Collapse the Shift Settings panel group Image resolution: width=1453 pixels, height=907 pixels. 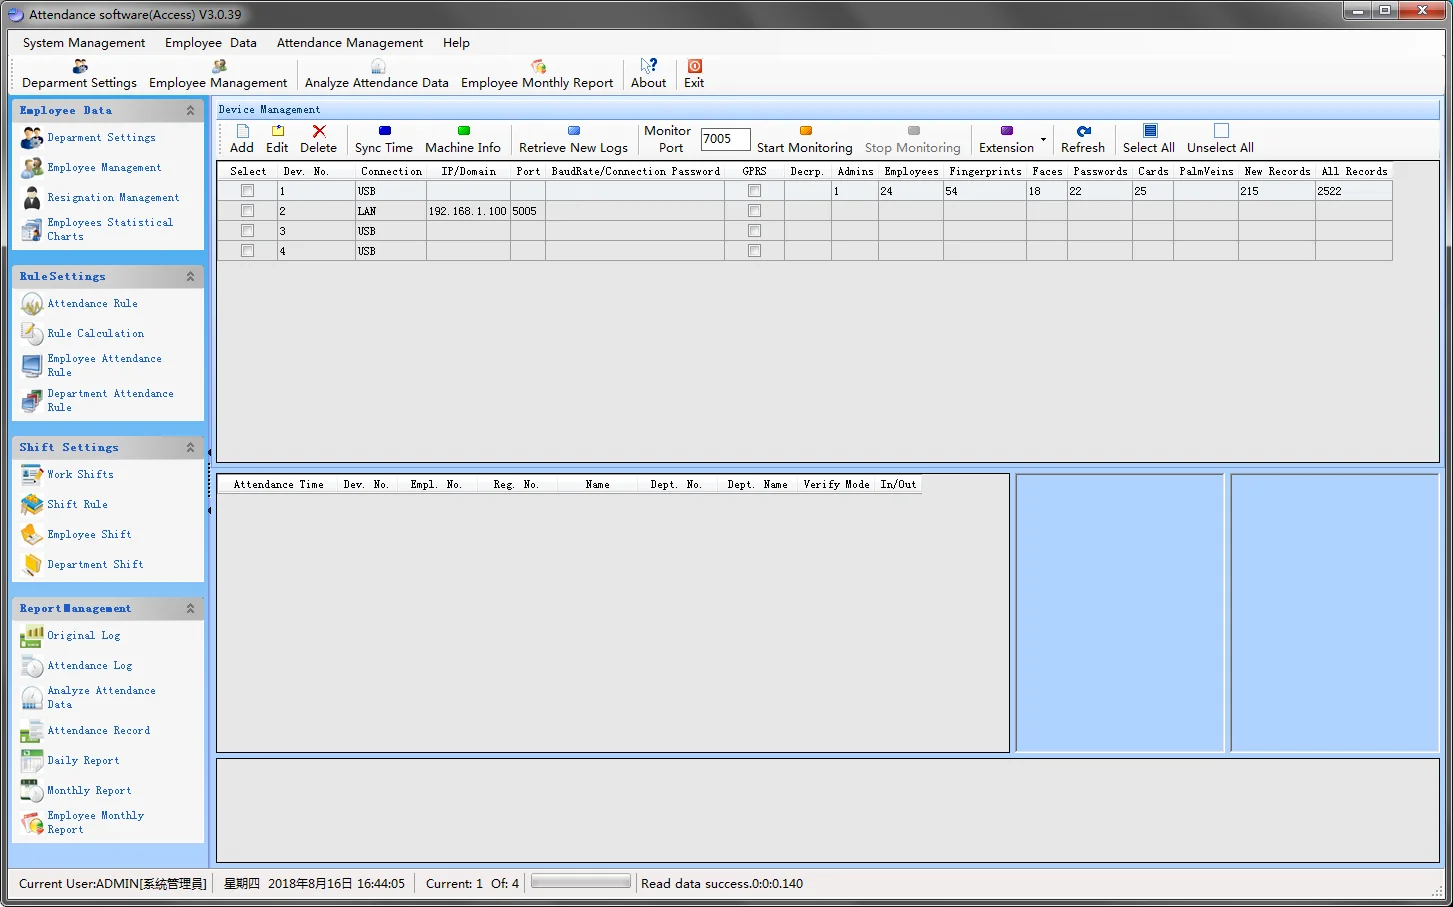[x=190, y=448]
